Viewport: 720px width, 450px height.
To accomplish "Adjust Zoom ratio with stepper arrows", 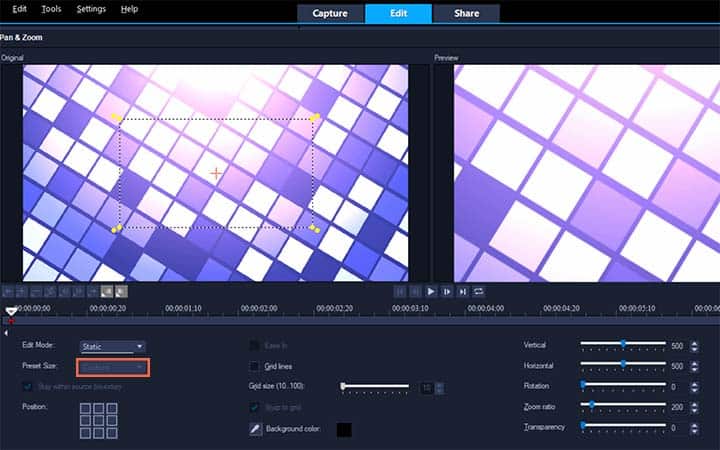I will click(x=694, y=407).
